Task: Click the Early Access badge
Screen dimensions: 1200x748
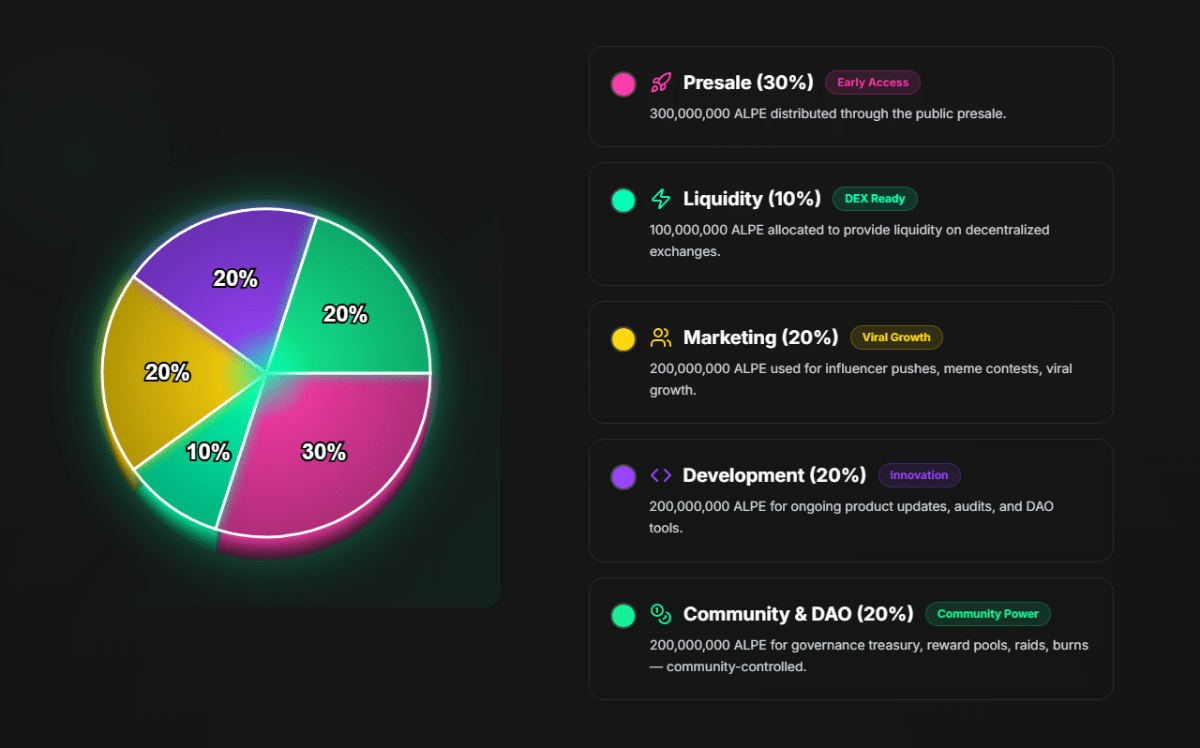Action: coord(872,82)
